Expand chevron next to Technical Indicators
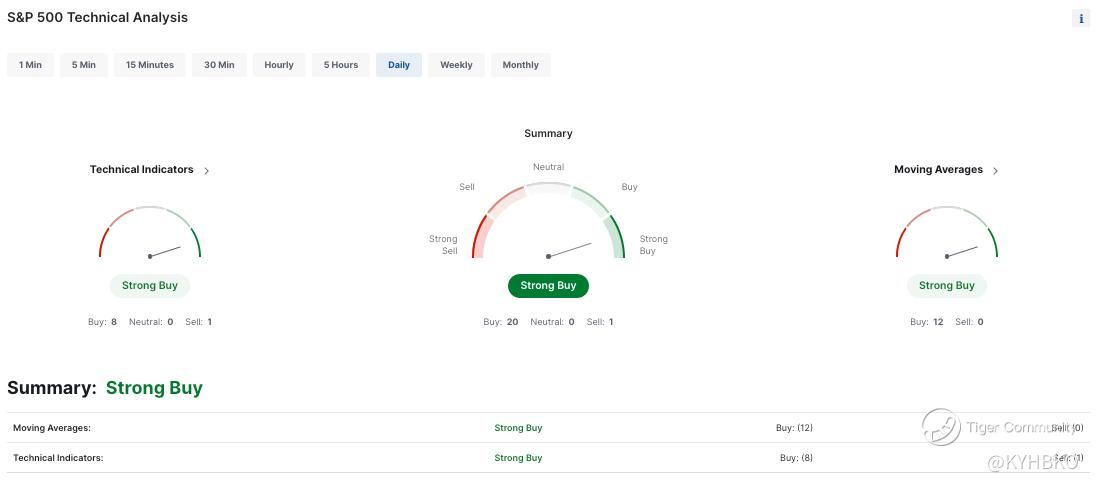Image resolution: width=1099 pixels, height=487 pixels. pyautogui.click(x=206, y=170)
